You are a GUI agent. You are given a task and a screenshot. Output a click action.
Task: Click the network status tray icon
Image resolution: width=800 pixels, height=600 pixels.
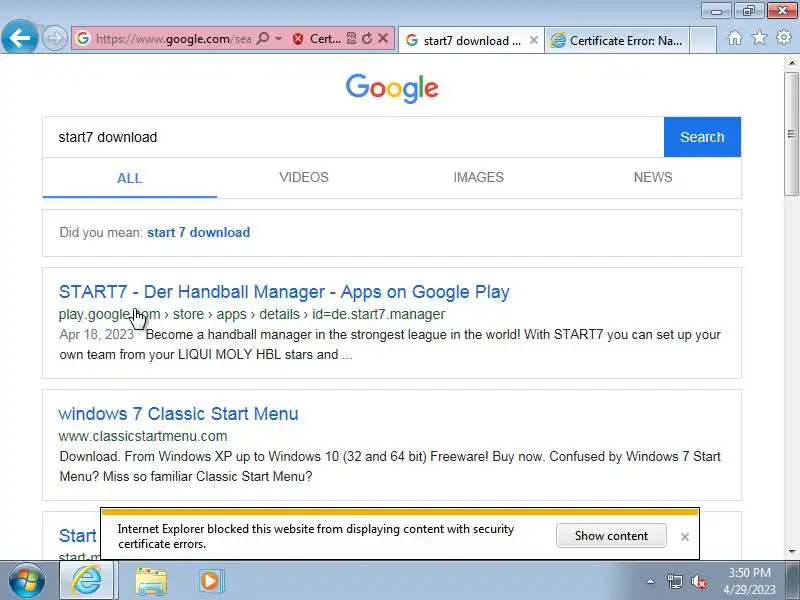coord(674,581)
